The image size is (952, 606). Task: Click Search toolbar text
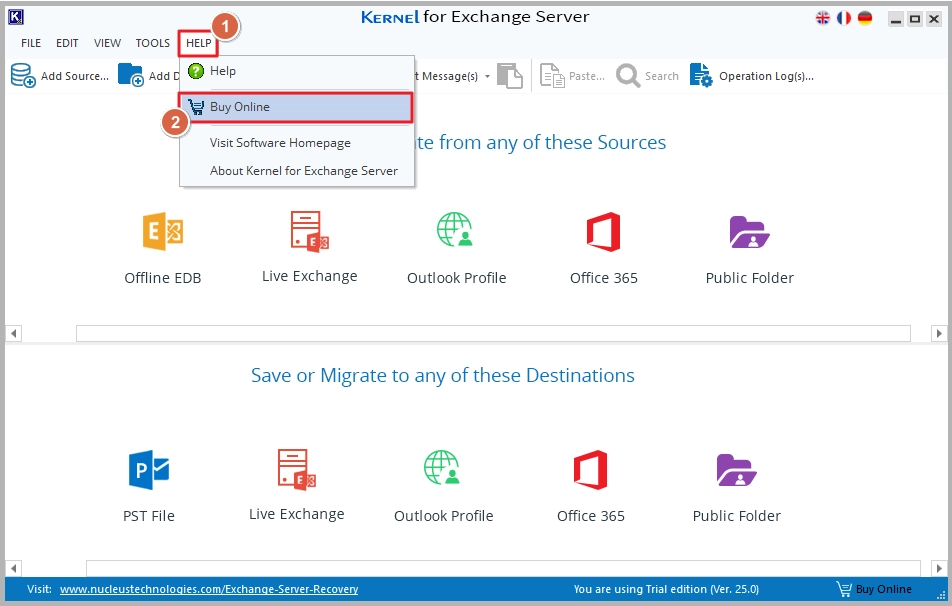coord(662,76)
